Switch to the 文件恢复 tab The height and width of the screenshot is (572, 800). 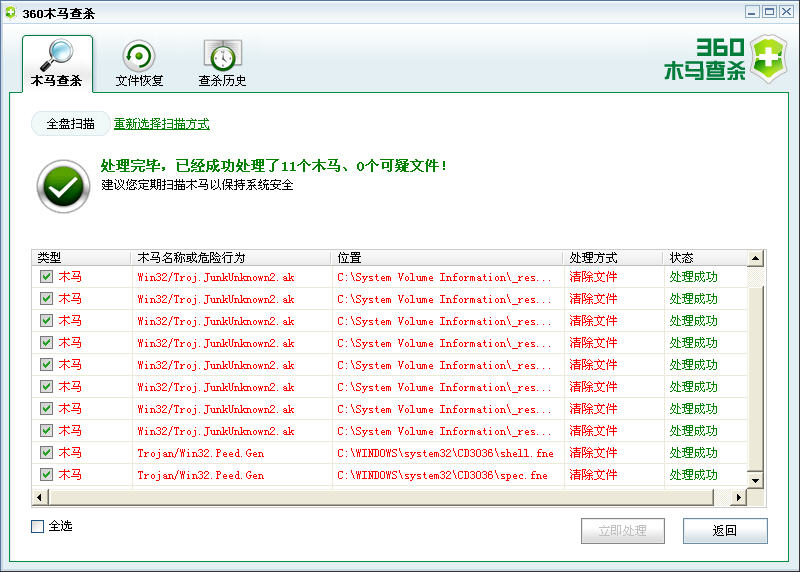click(139, 63)
